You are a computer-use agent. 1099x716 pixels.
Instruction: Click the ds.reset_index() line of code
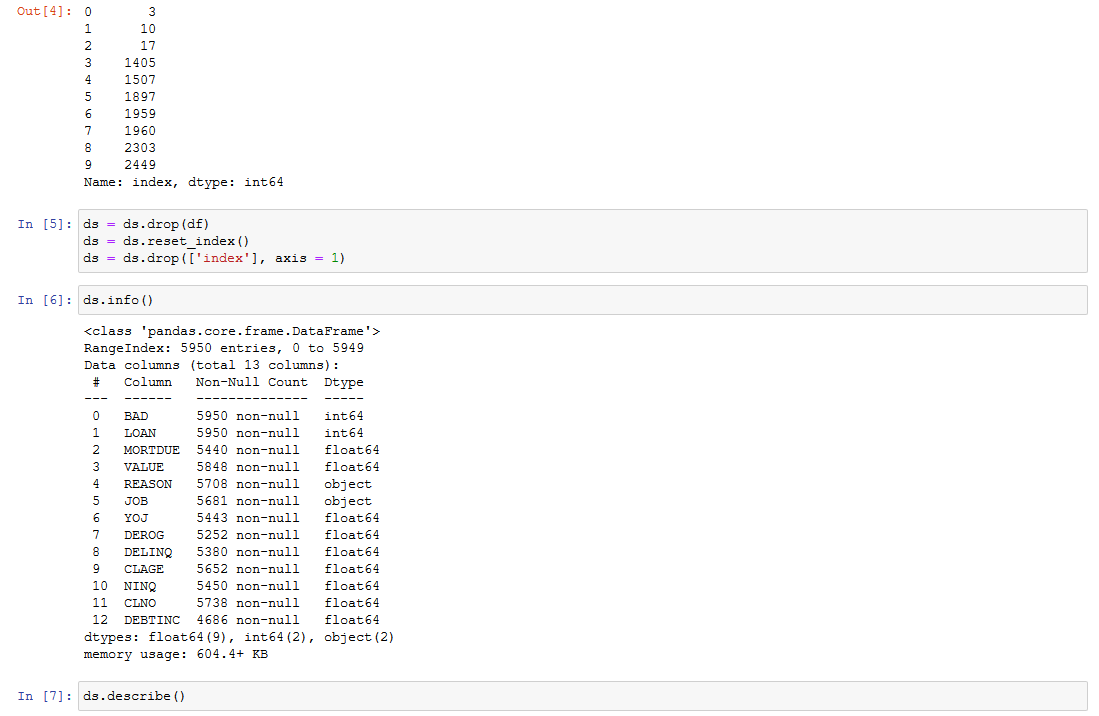pos(165,240)
